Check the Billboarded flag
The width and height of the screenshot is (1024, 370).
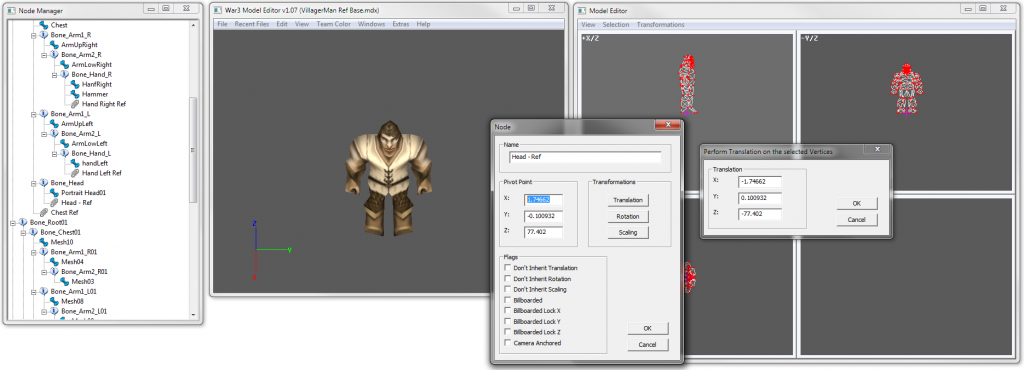point(507,300)
